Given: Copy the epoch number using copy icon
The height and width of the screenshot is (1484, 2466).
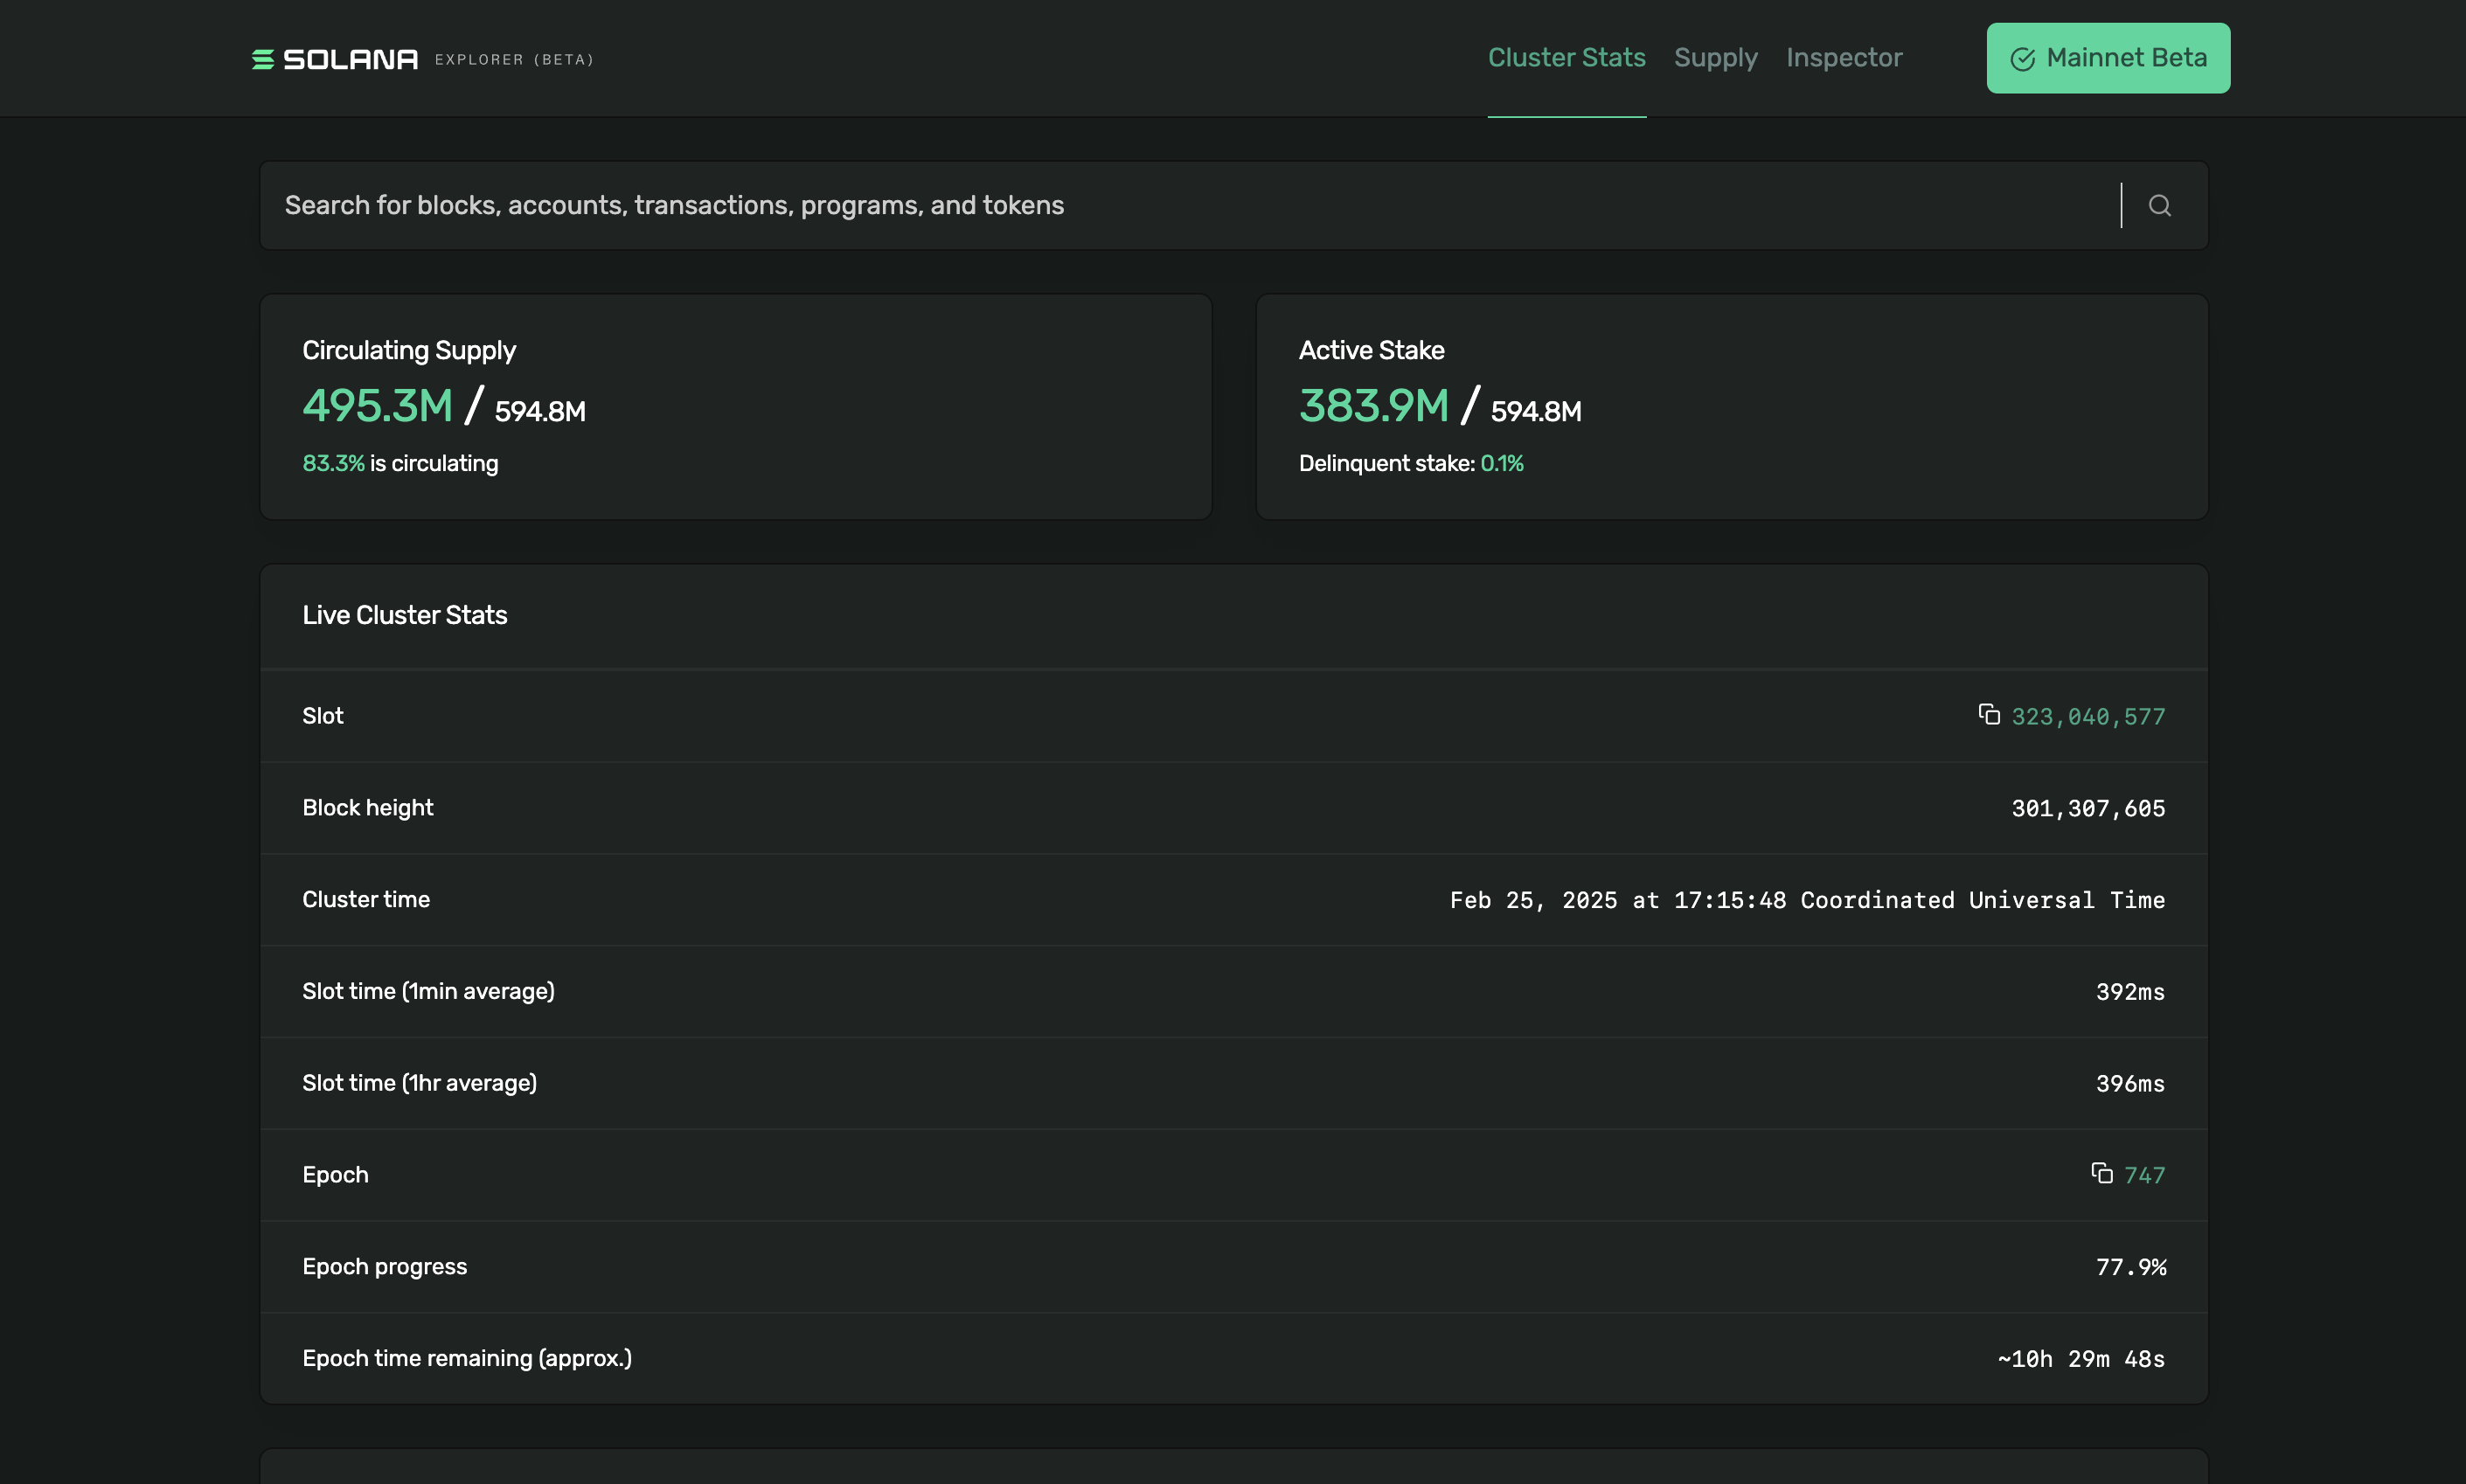Looking at the screenshot, I should 2102,1173.
